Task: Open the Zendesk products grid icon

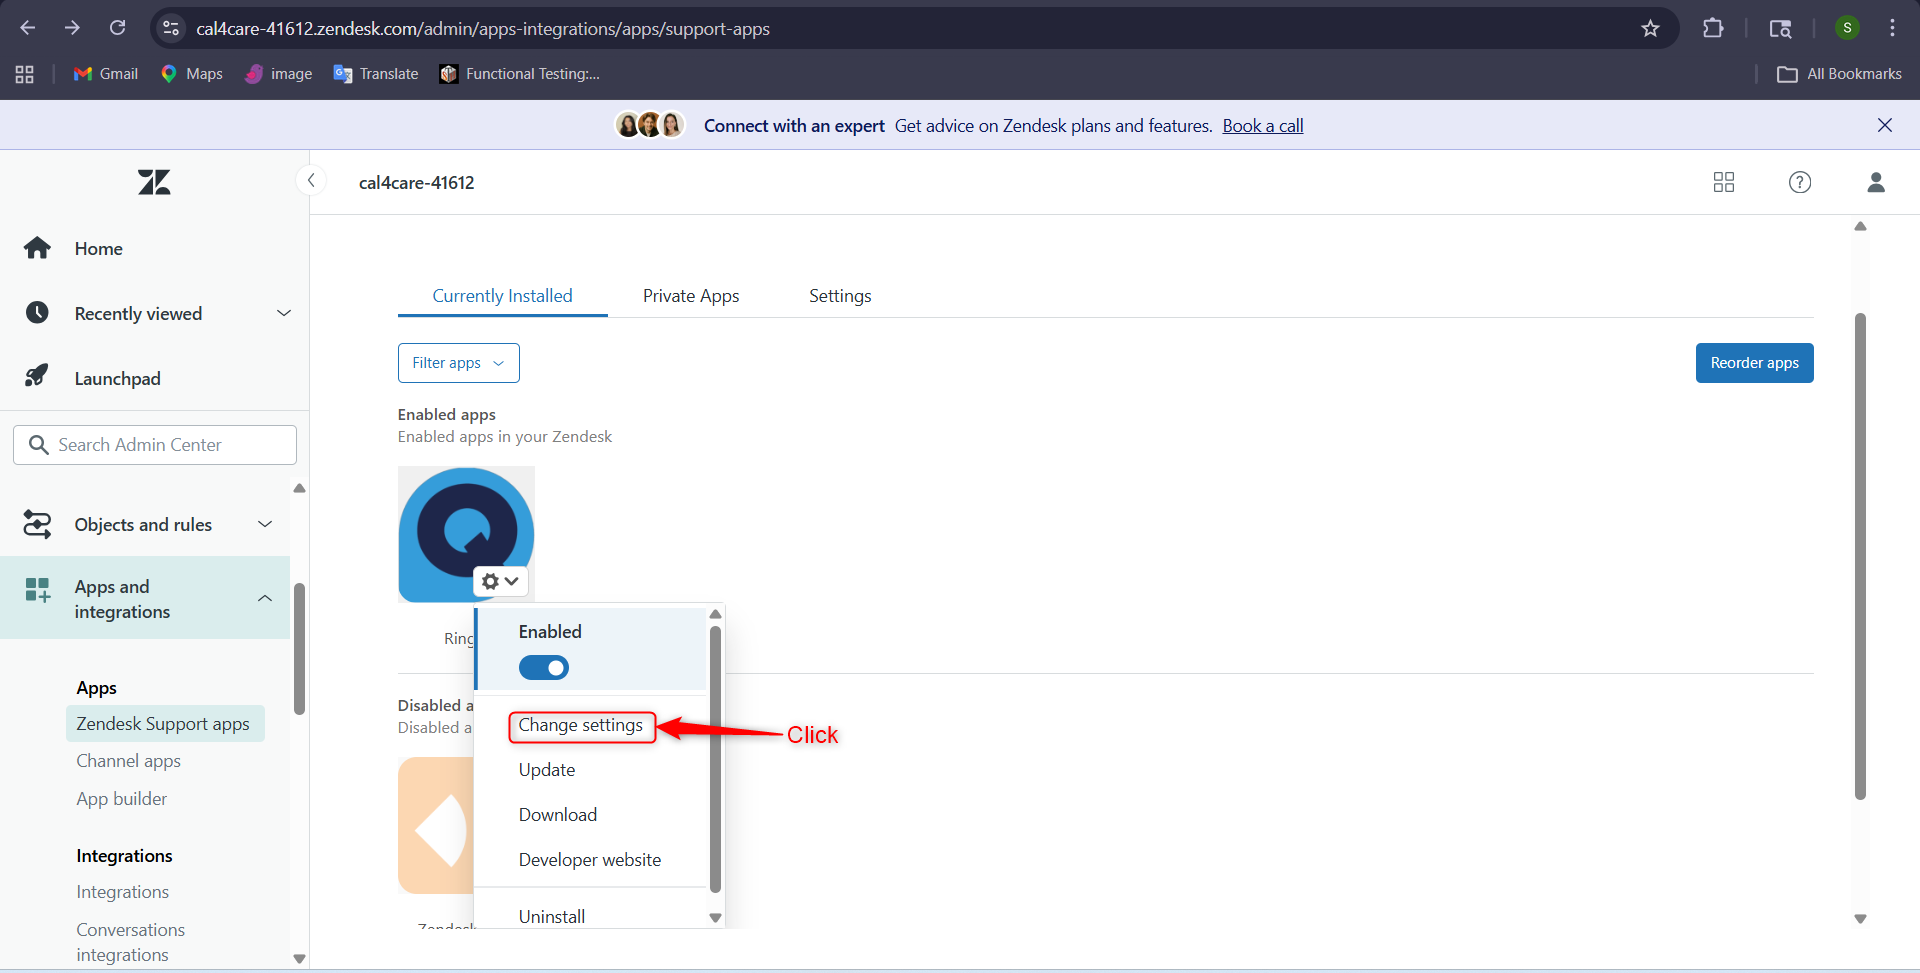Action: tap(1724, 182)
